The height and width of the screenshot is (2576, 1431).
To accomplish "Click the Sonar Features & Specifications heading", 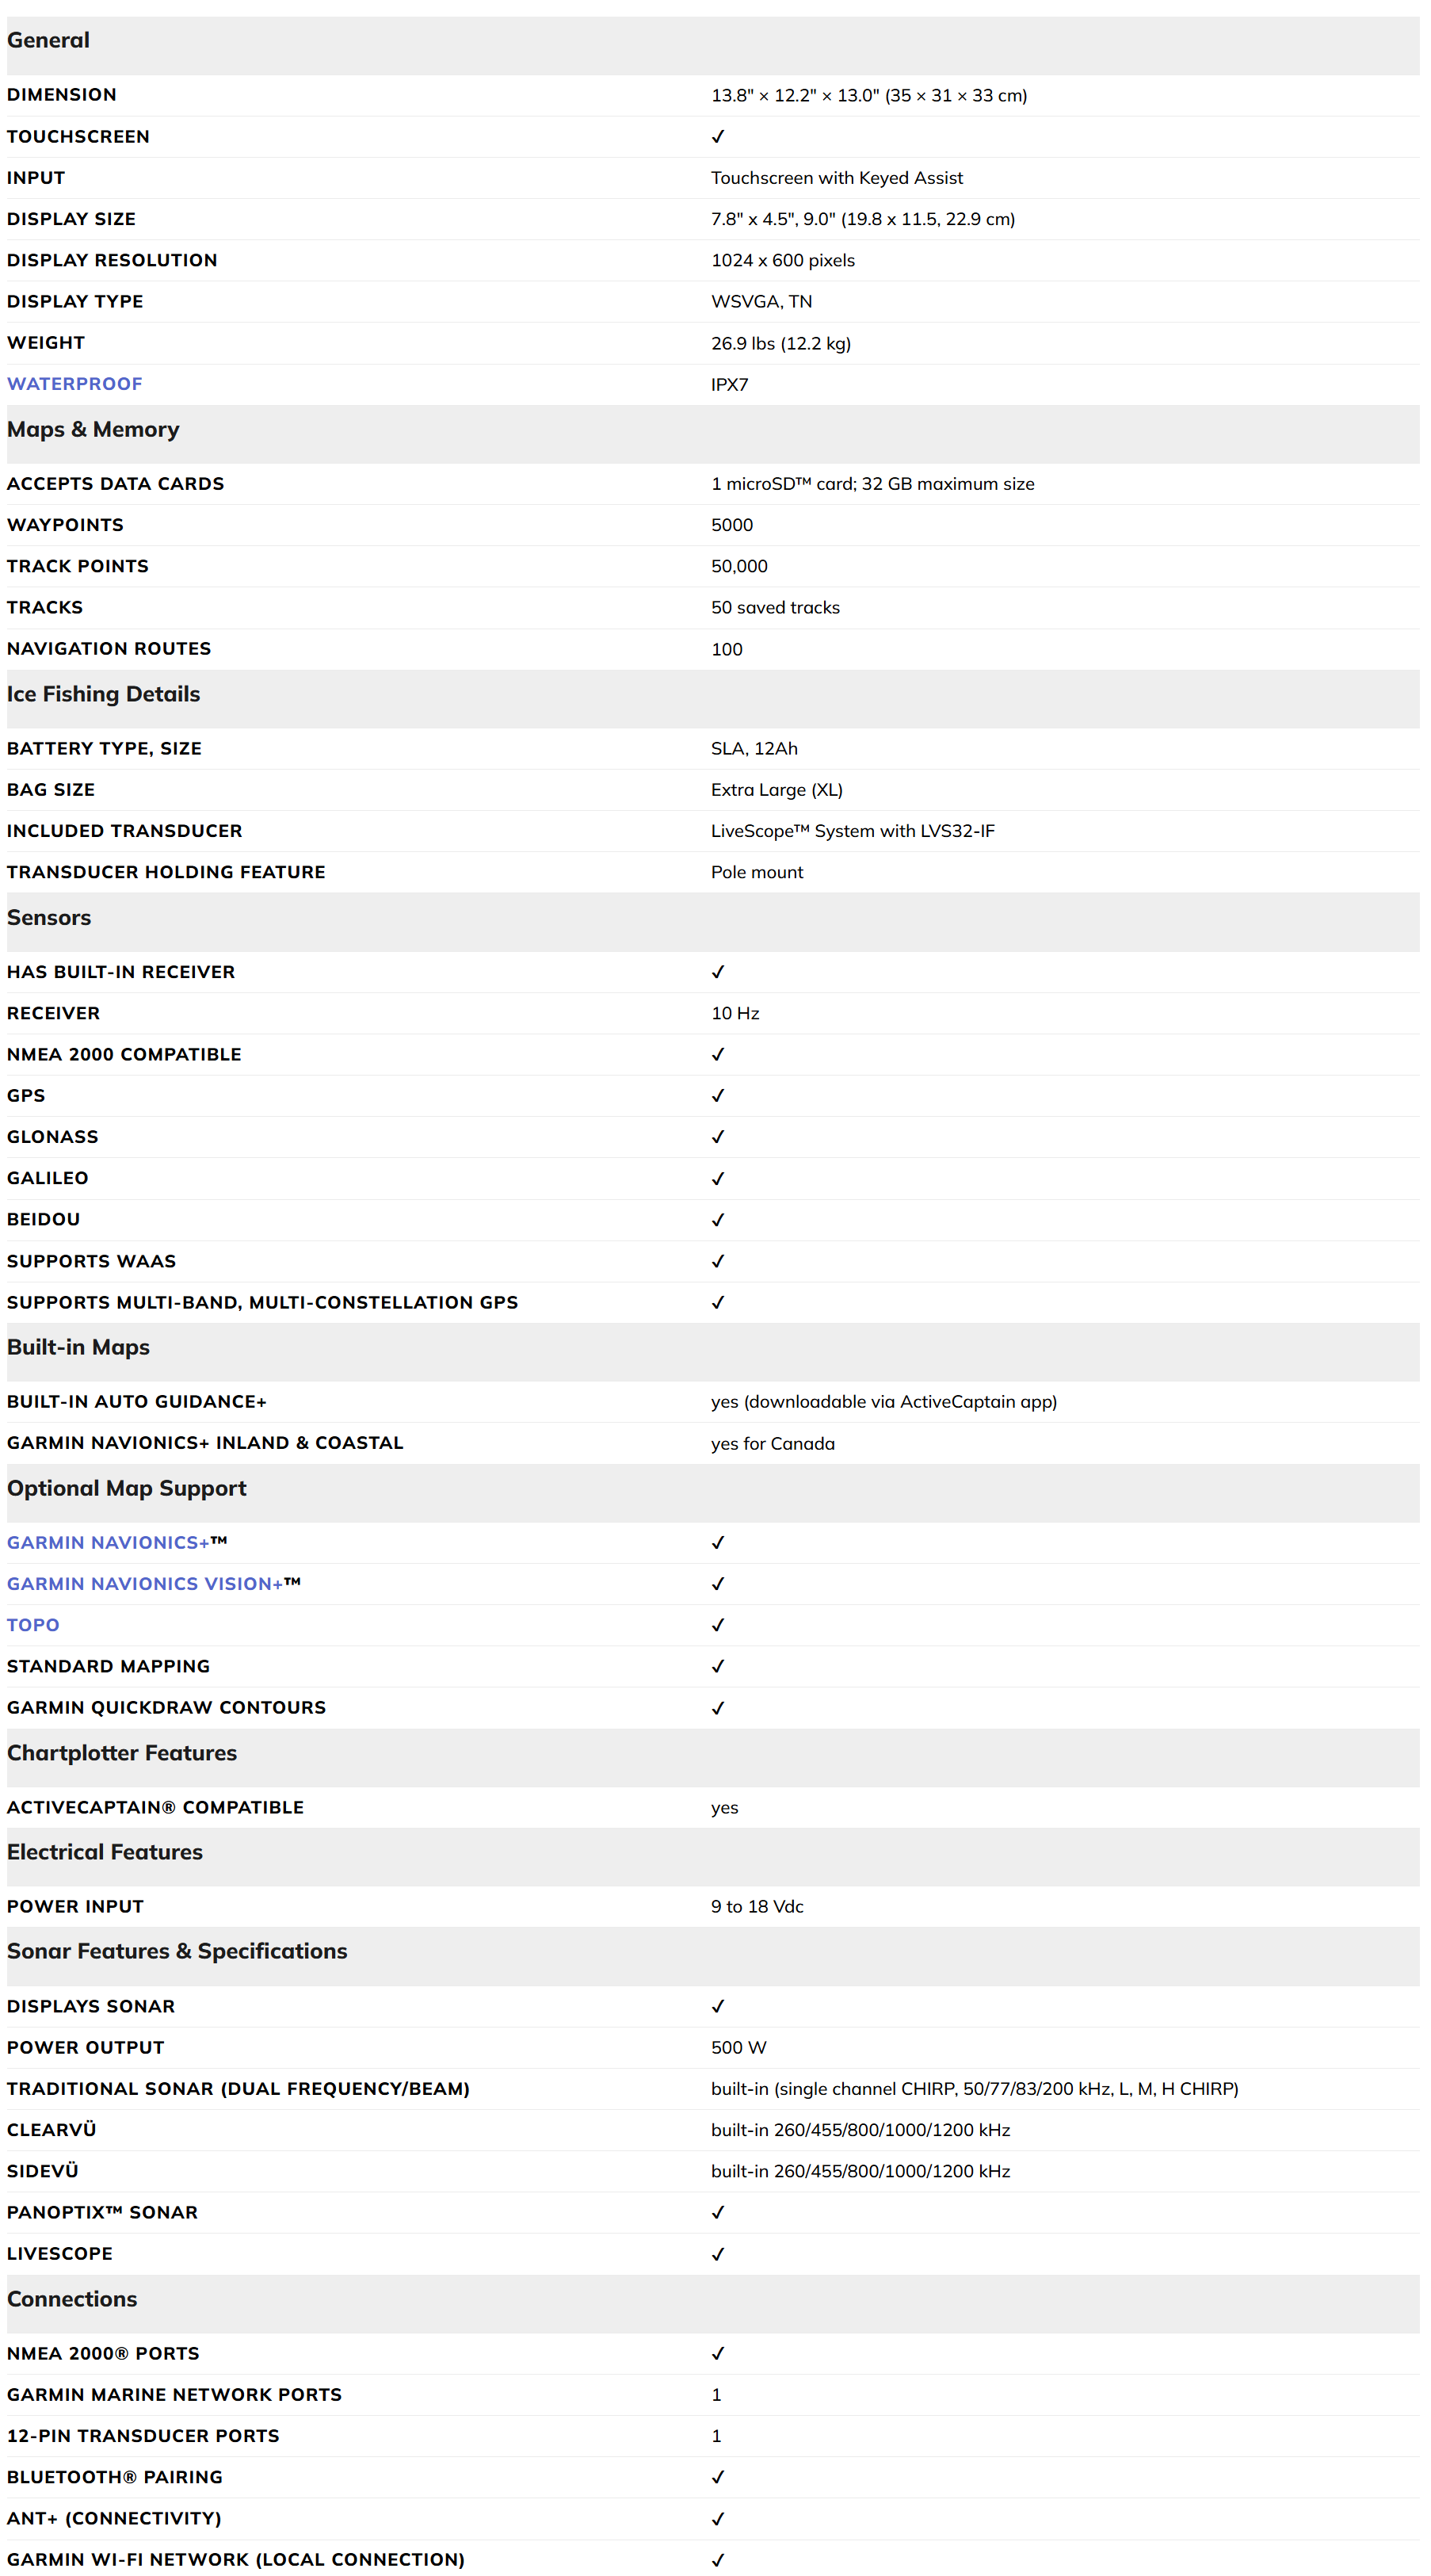I will [x=177, y=1951].
